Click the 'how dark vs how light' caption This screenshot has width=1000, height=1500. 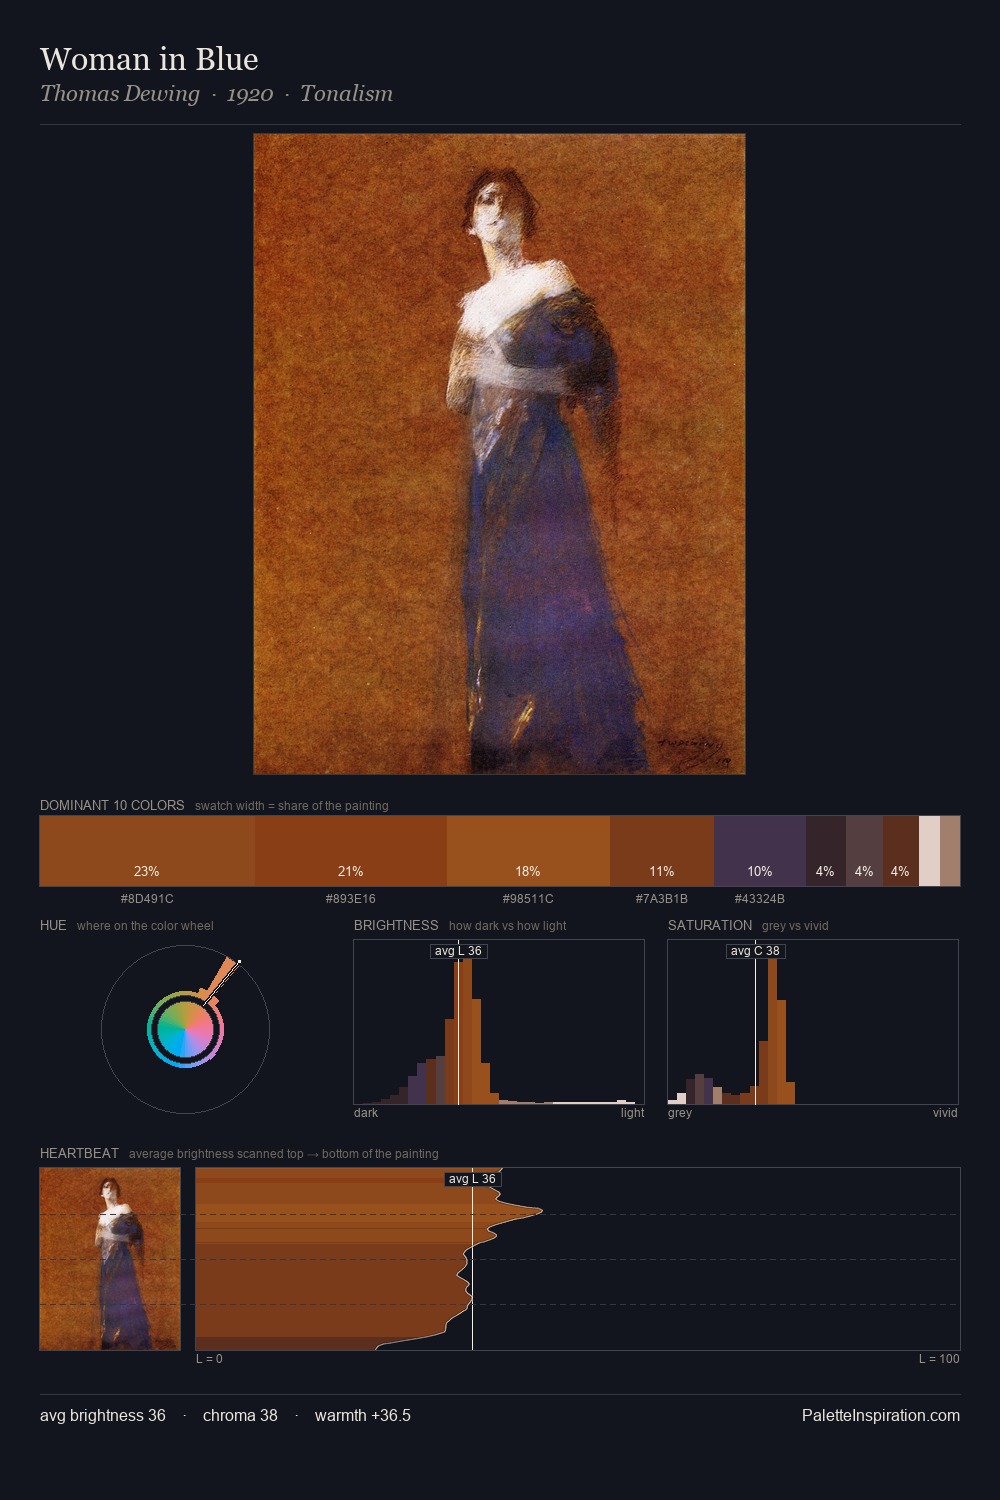pyautogui.click(x=507, y=926)
